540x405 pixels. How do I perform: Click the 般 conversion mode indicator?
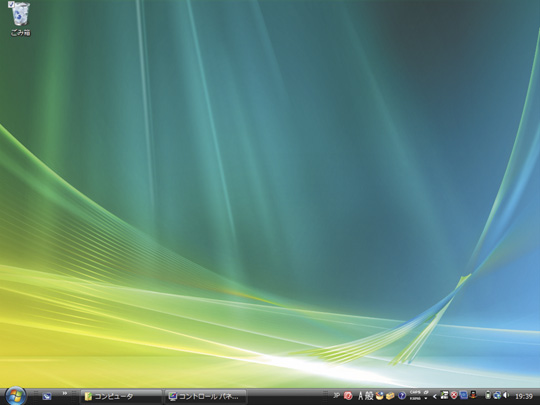tap(369, 396)
